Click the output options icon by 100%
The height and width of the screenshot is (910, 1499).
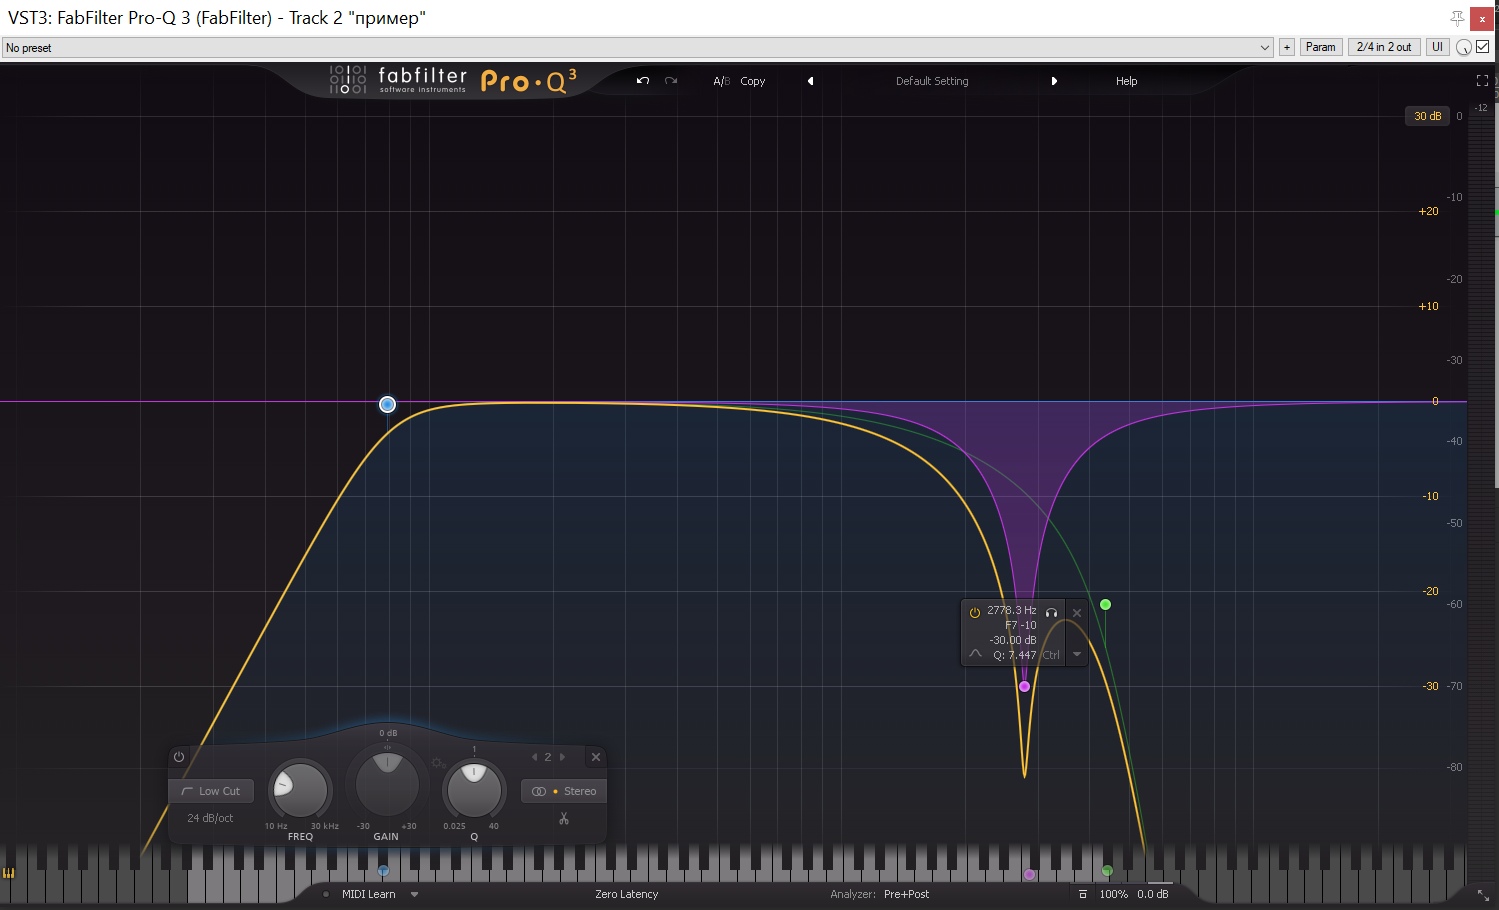pos(1082,894)
